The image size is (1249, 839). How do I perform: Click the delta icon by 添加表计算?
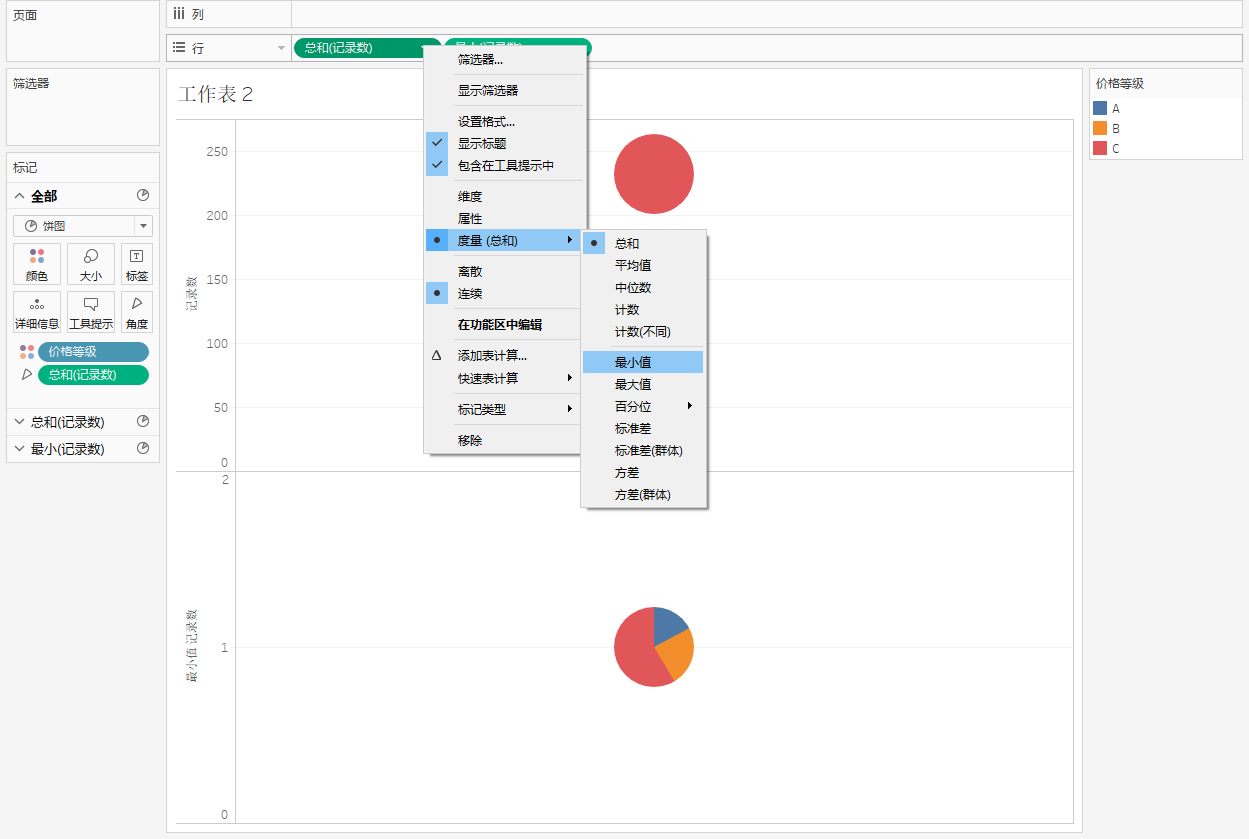[436, 355]
